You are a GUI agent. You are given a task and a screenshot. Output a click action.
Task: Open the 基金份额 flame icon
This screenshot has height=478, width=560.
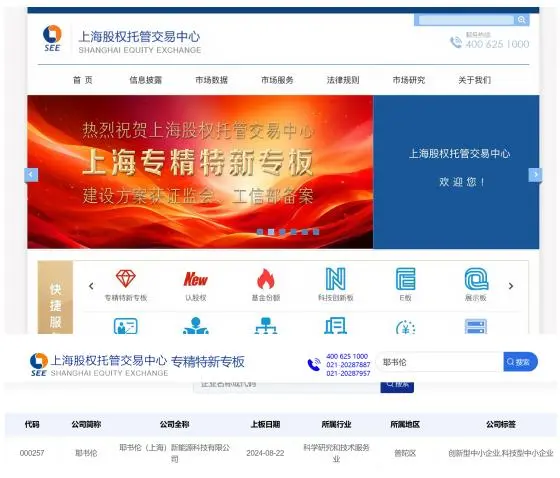pos(266,279)
